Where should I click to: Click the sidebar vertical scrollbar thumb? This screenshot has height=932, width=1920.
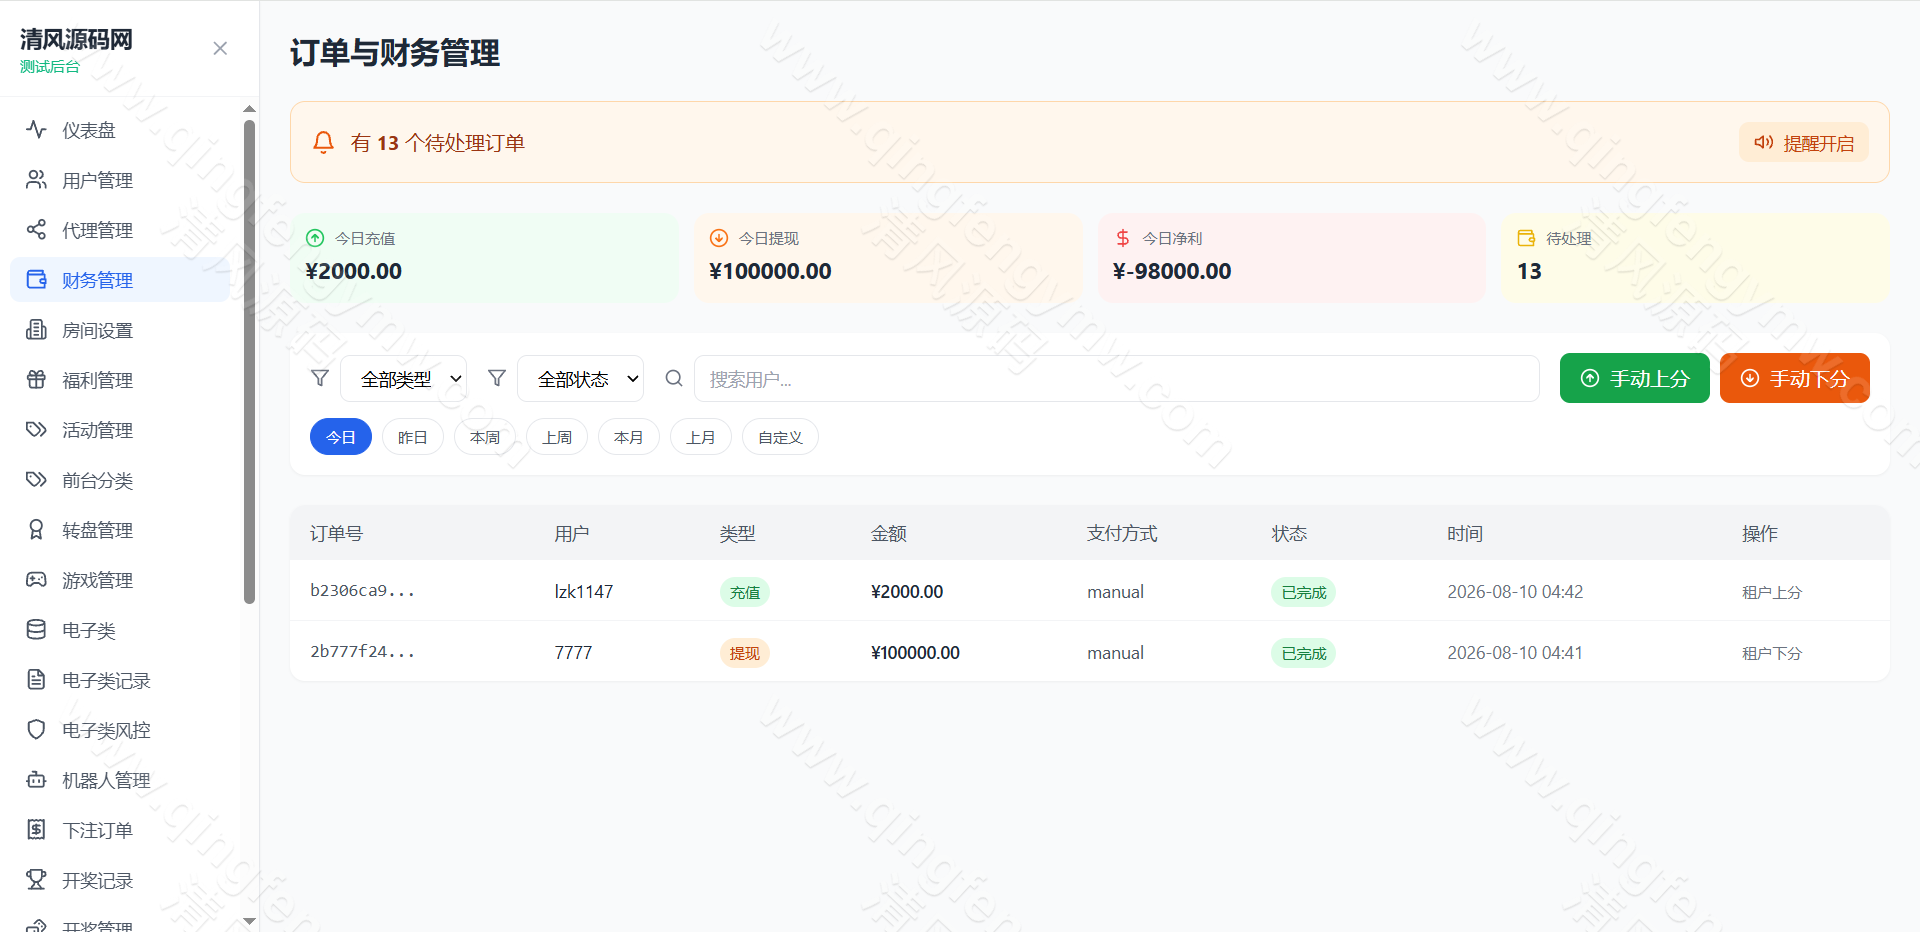click(249, 362)
